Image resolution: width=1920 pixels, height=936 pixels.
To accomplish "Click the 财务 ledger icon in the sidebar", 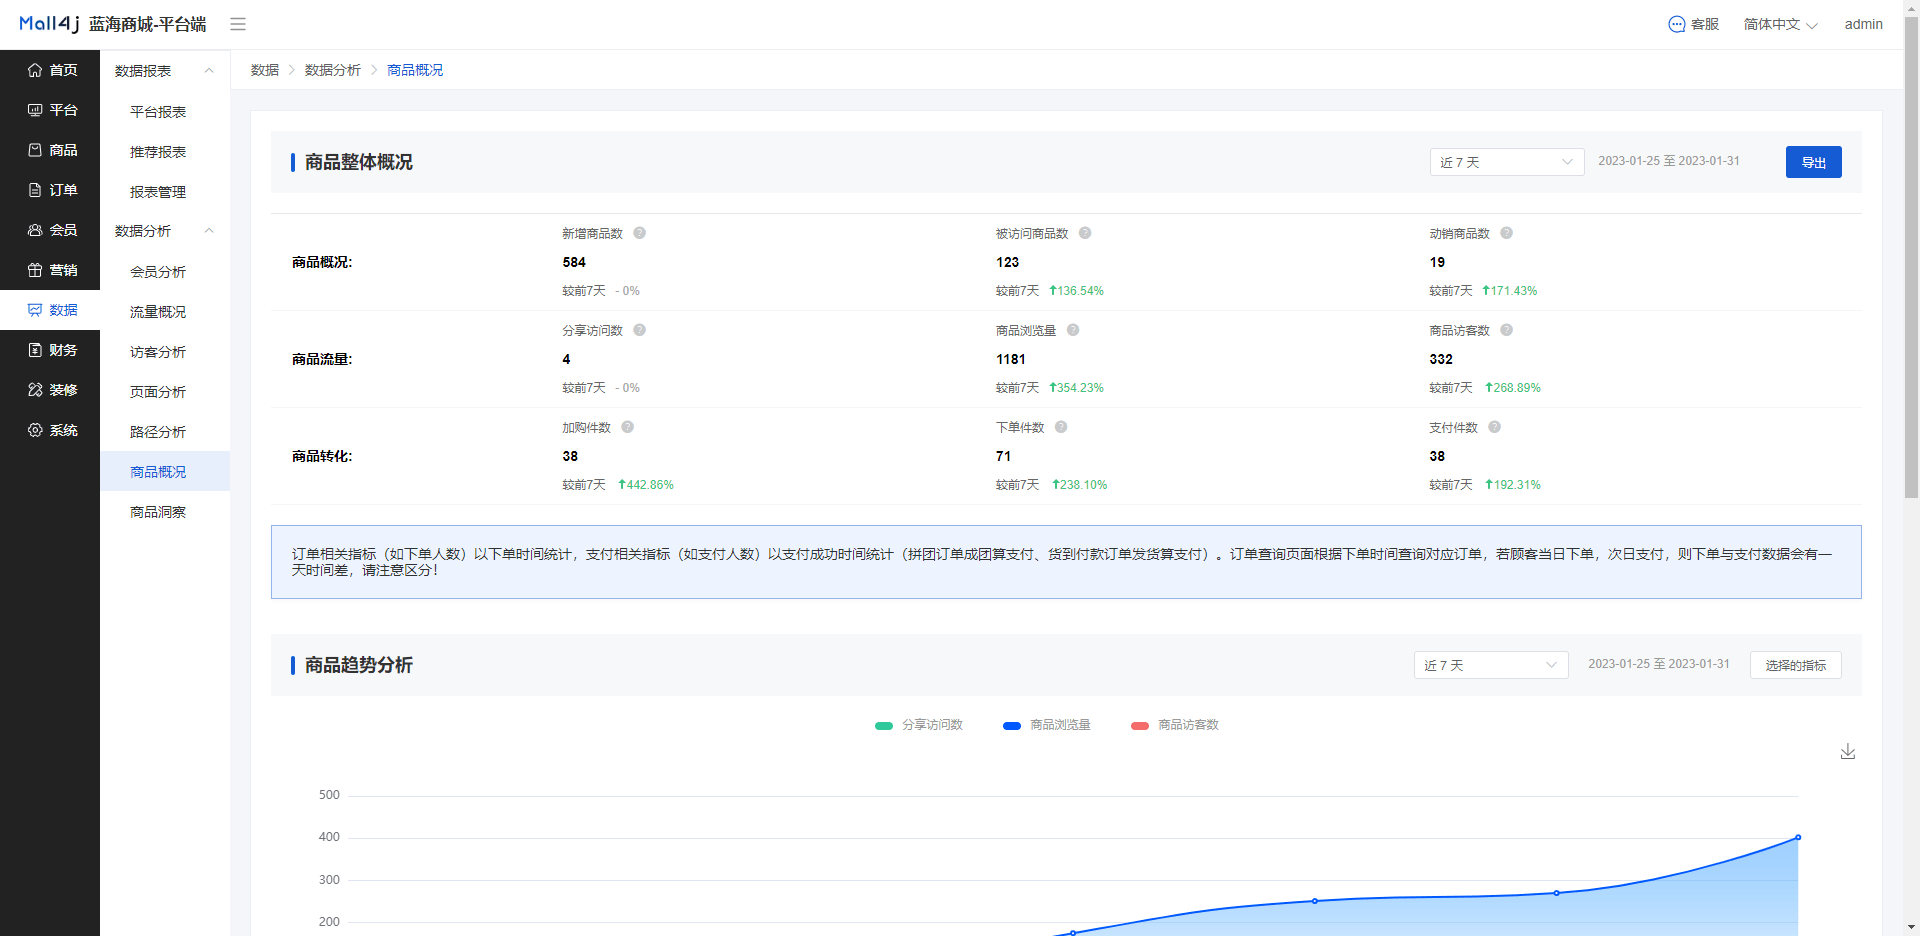I will point(35,350).
